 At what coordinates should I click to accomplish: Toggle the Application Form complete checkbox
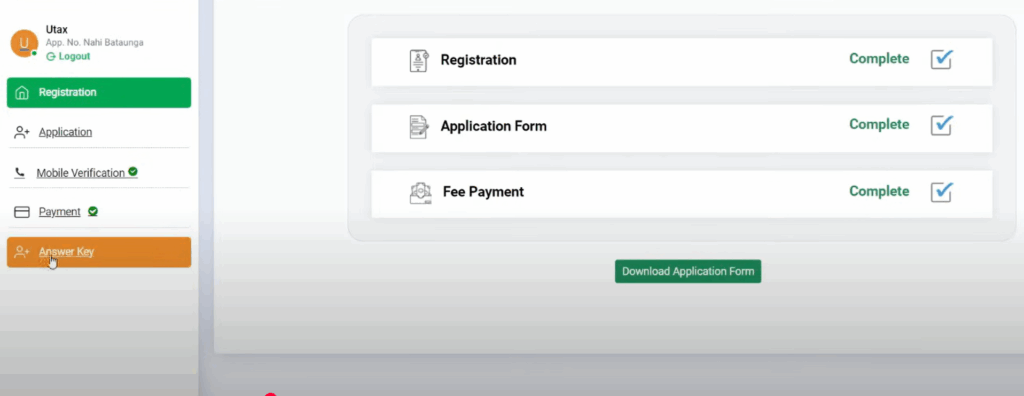(x=942, y=125)
